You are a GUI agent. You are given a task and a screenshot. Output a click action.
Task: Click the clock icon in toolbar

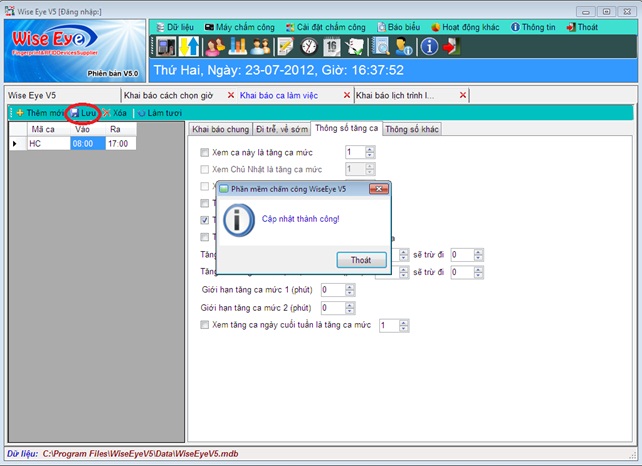point(309,46)
